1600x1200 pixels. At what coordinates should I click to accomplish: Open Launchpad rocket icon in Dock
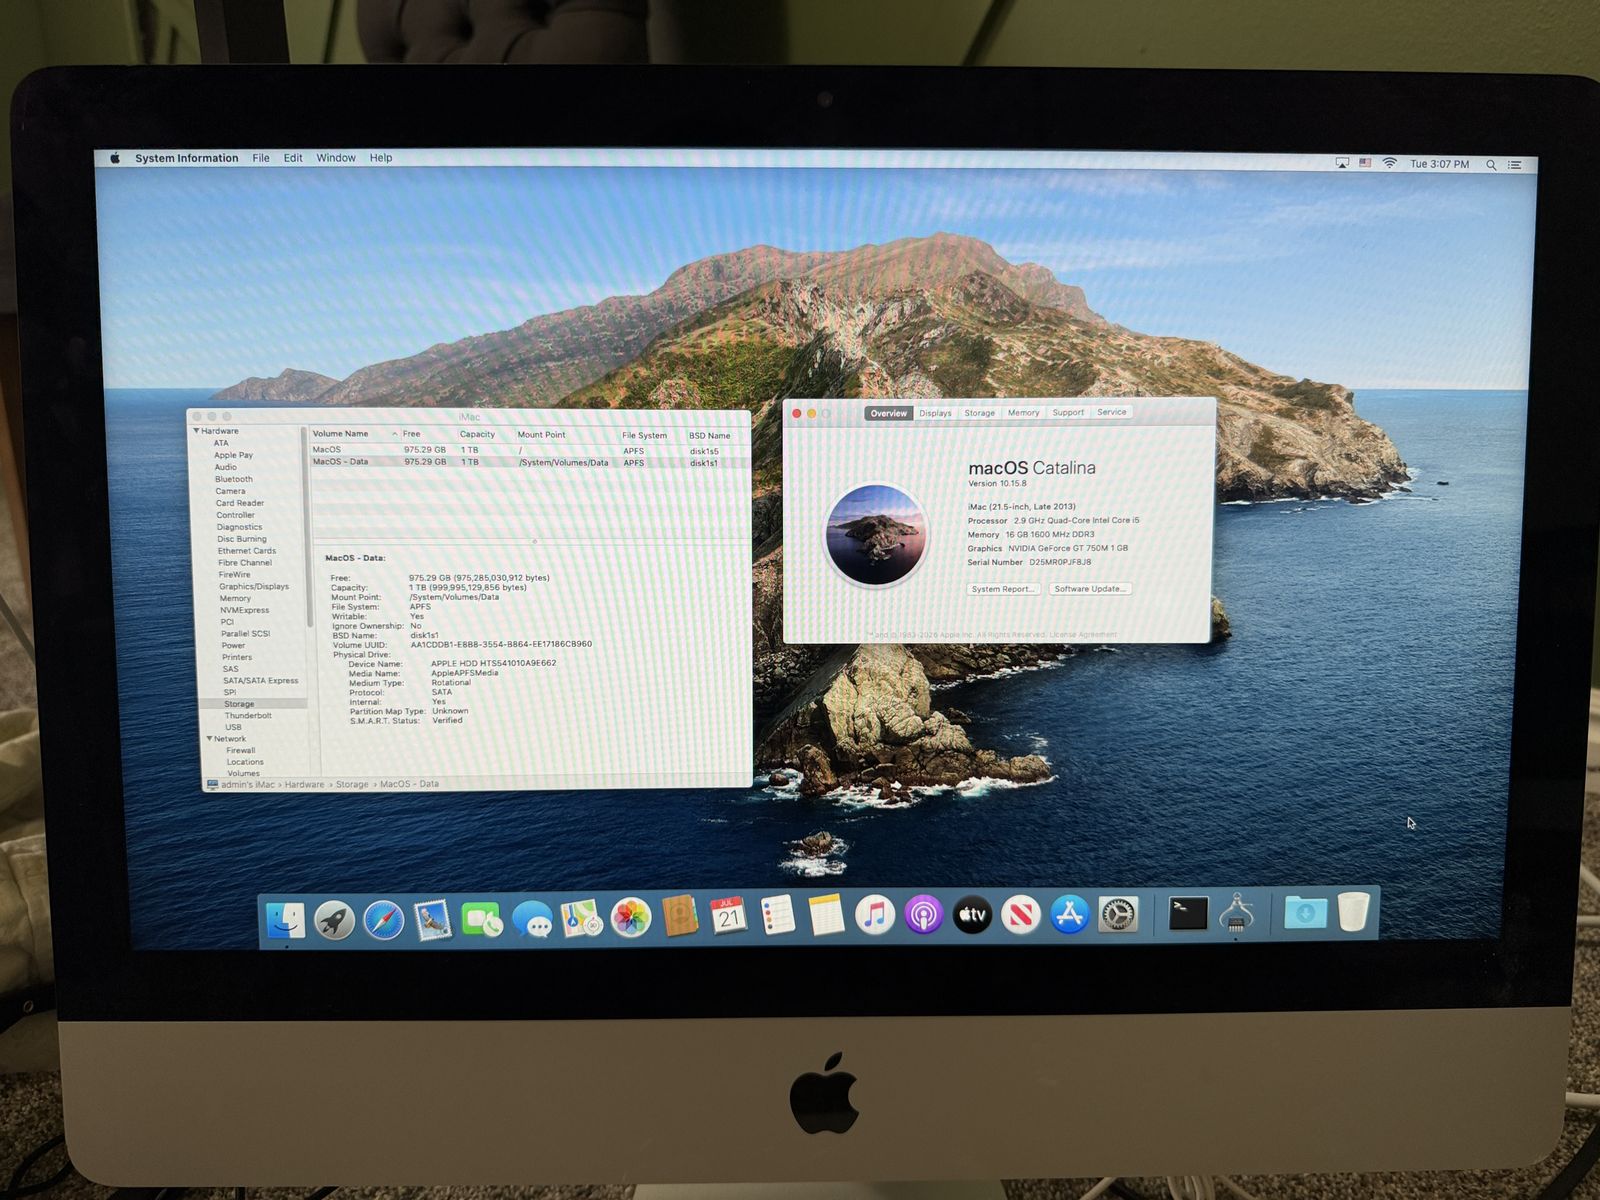click(x=335, y=919)
